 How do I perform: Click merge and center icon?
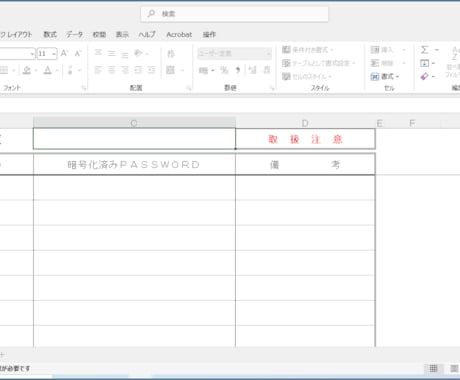[x=170, y=70]
